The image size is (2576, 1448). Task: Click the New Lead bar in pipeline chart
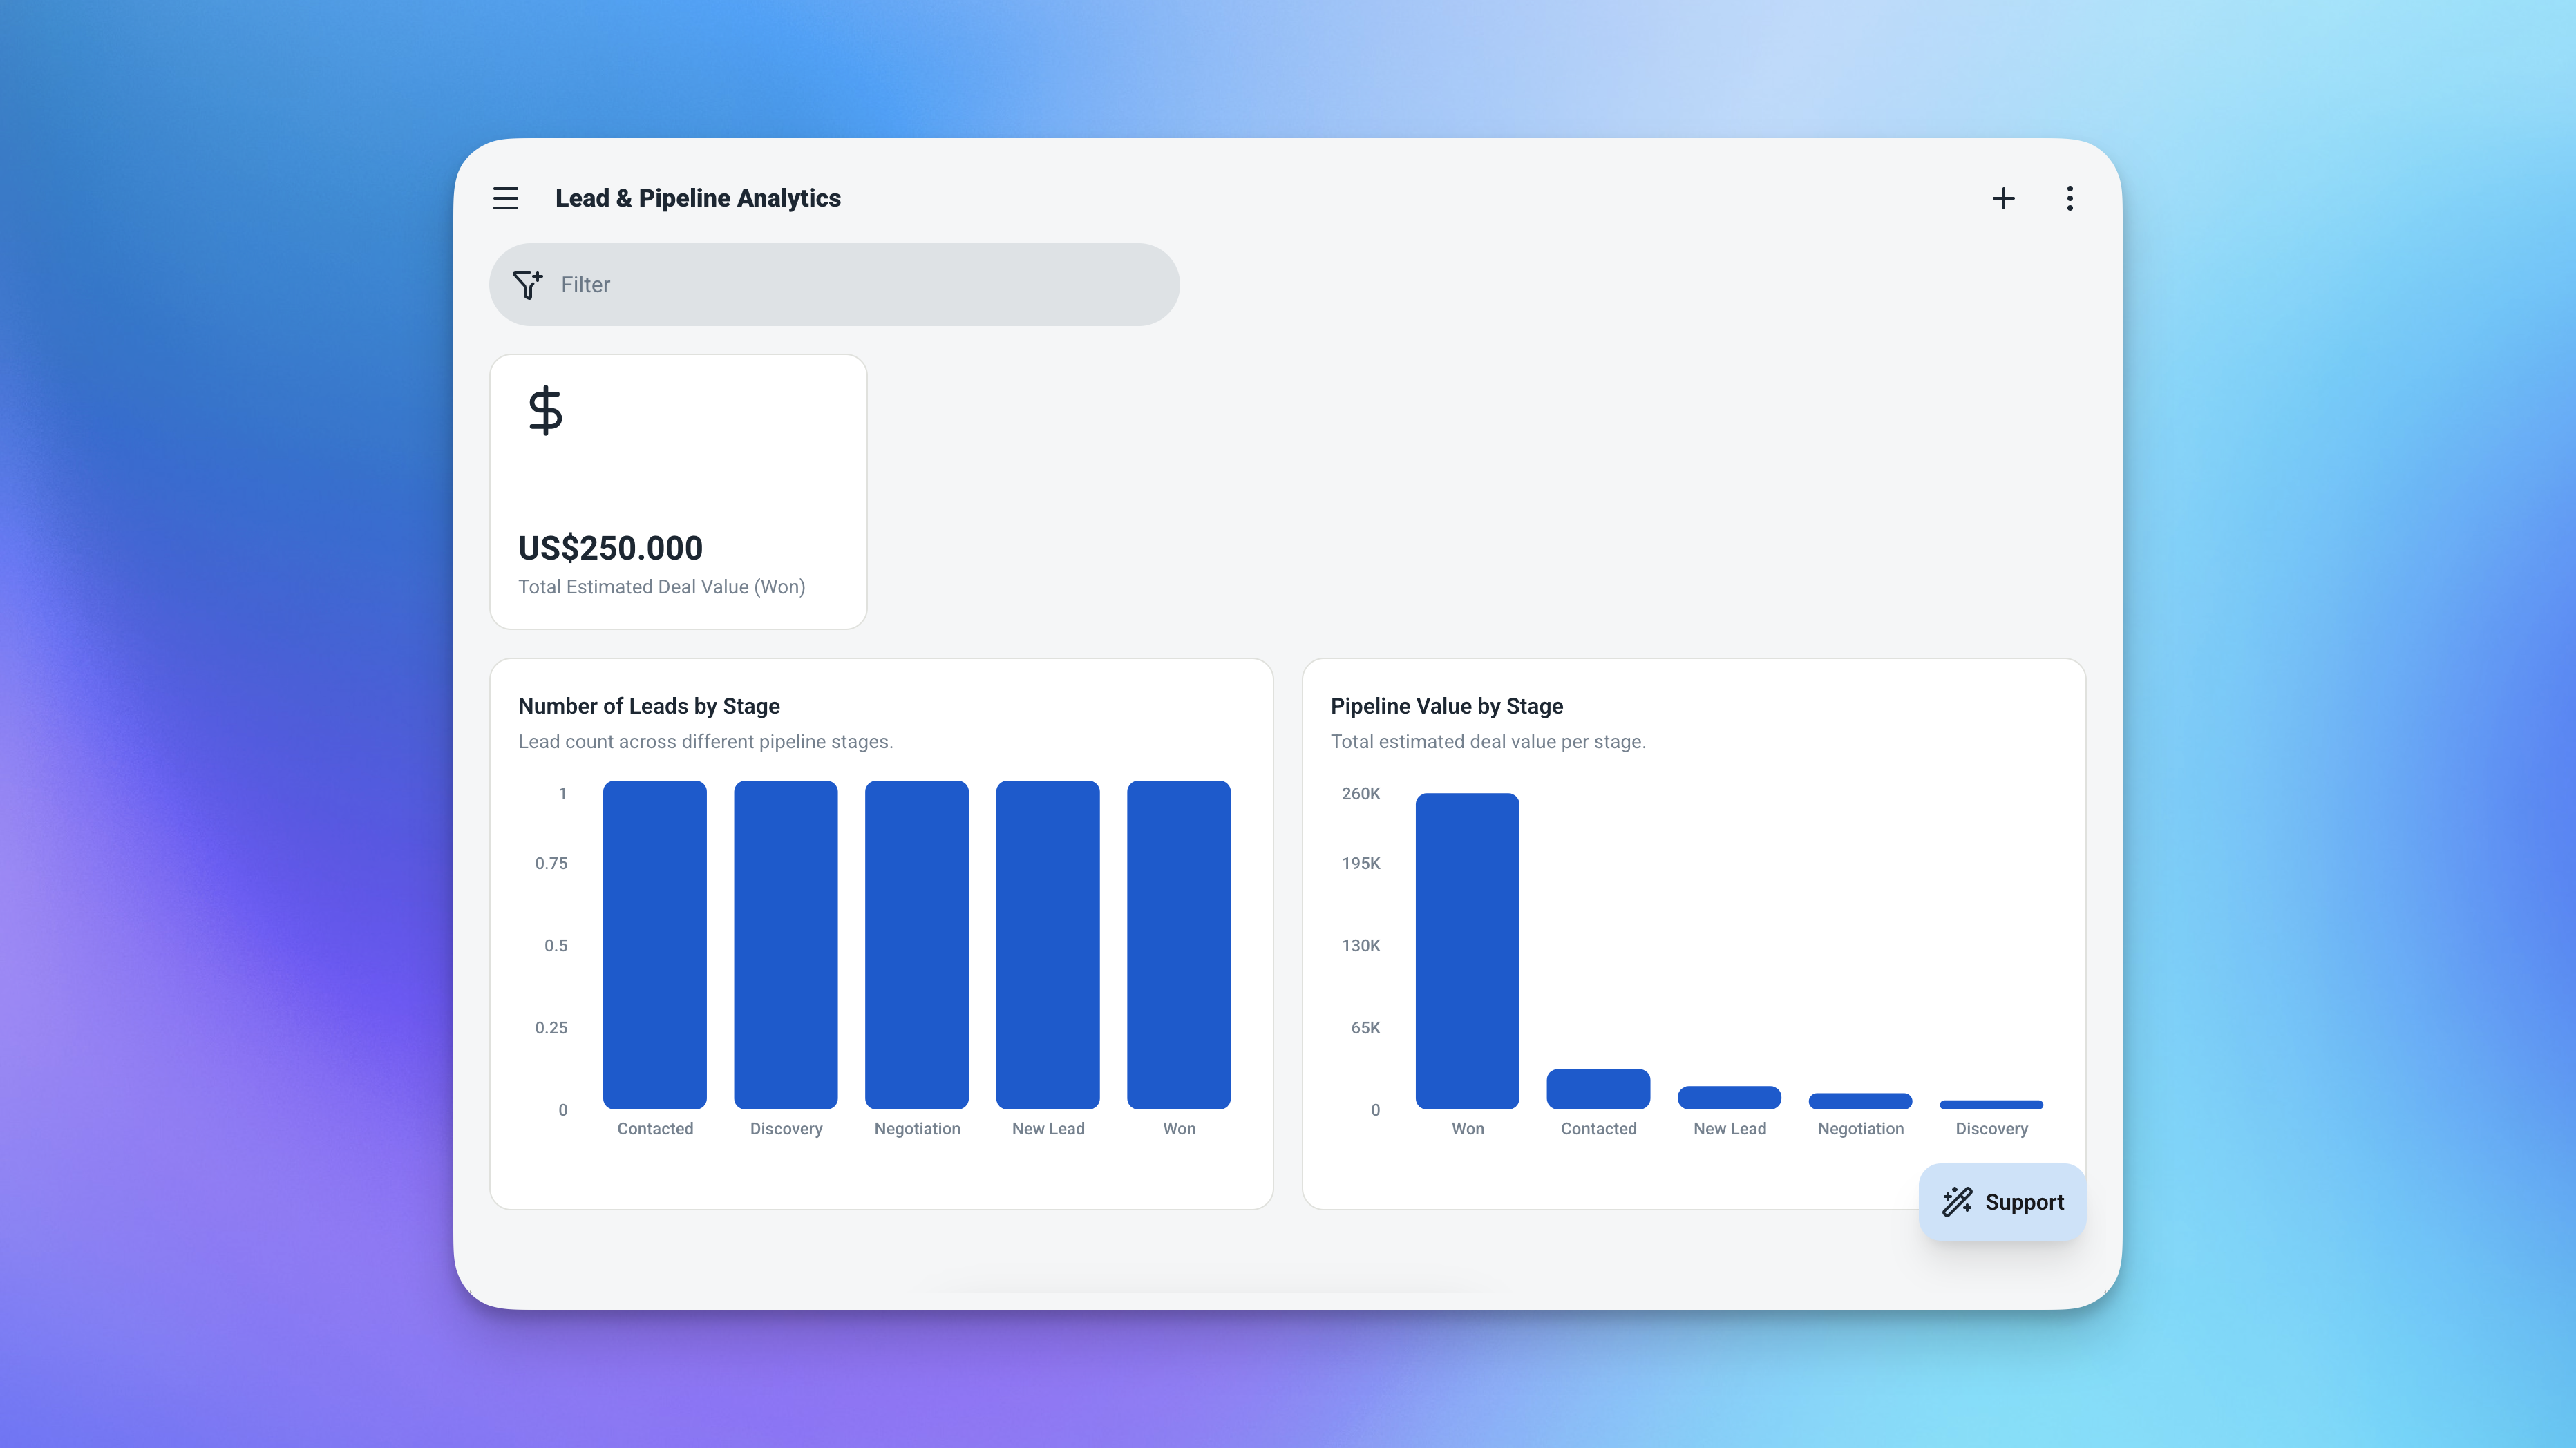(1729, 1097)
